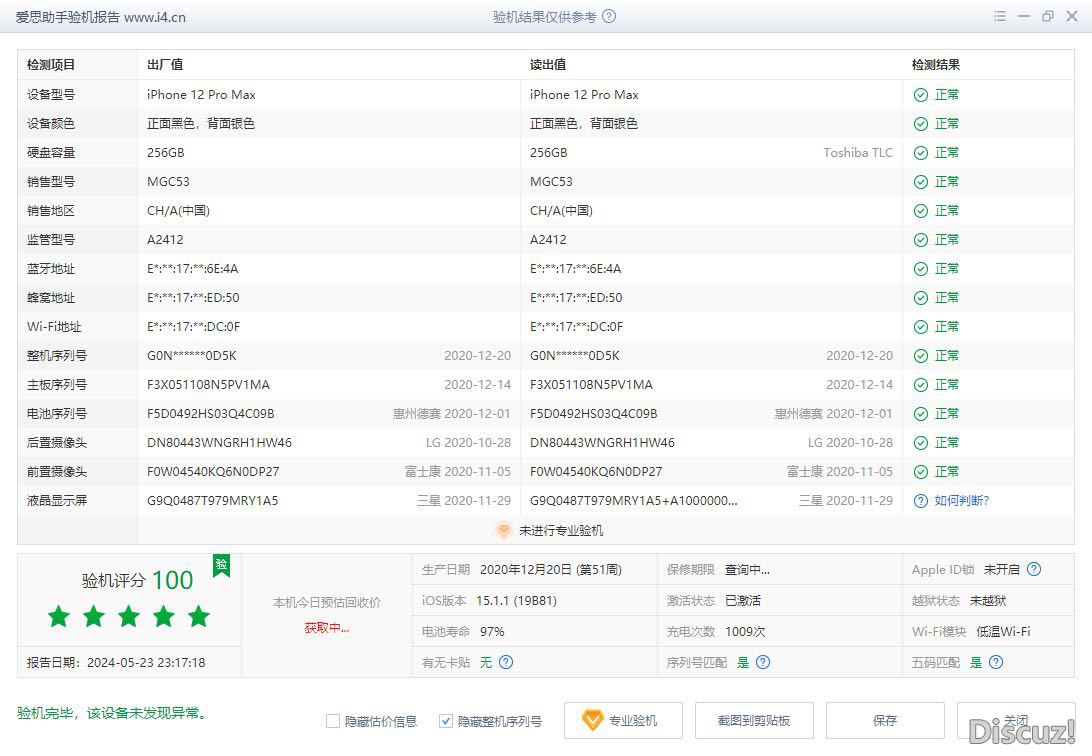This screenshot has height=756, width=1092.
Task: Click 验机完毕，该设备未发现异常。 status text
Action: 113,713
